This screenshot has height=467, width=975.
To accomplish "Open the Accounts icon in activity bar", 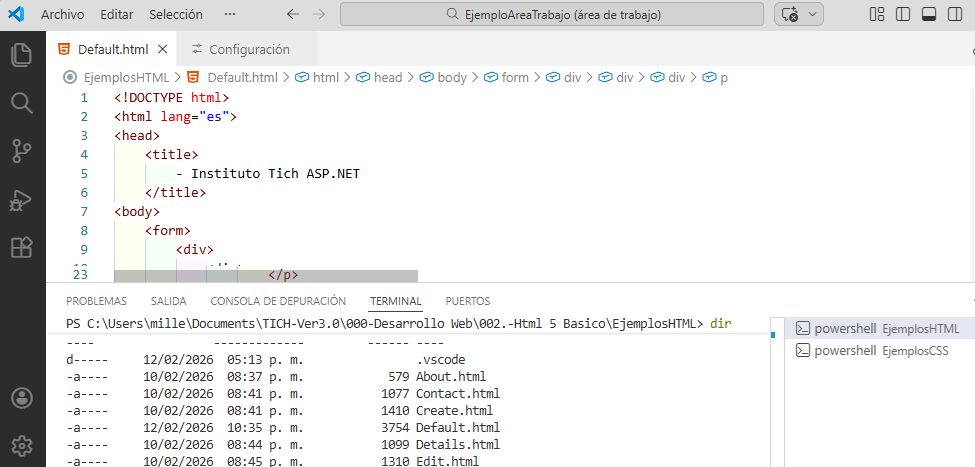I will [21, 397].
